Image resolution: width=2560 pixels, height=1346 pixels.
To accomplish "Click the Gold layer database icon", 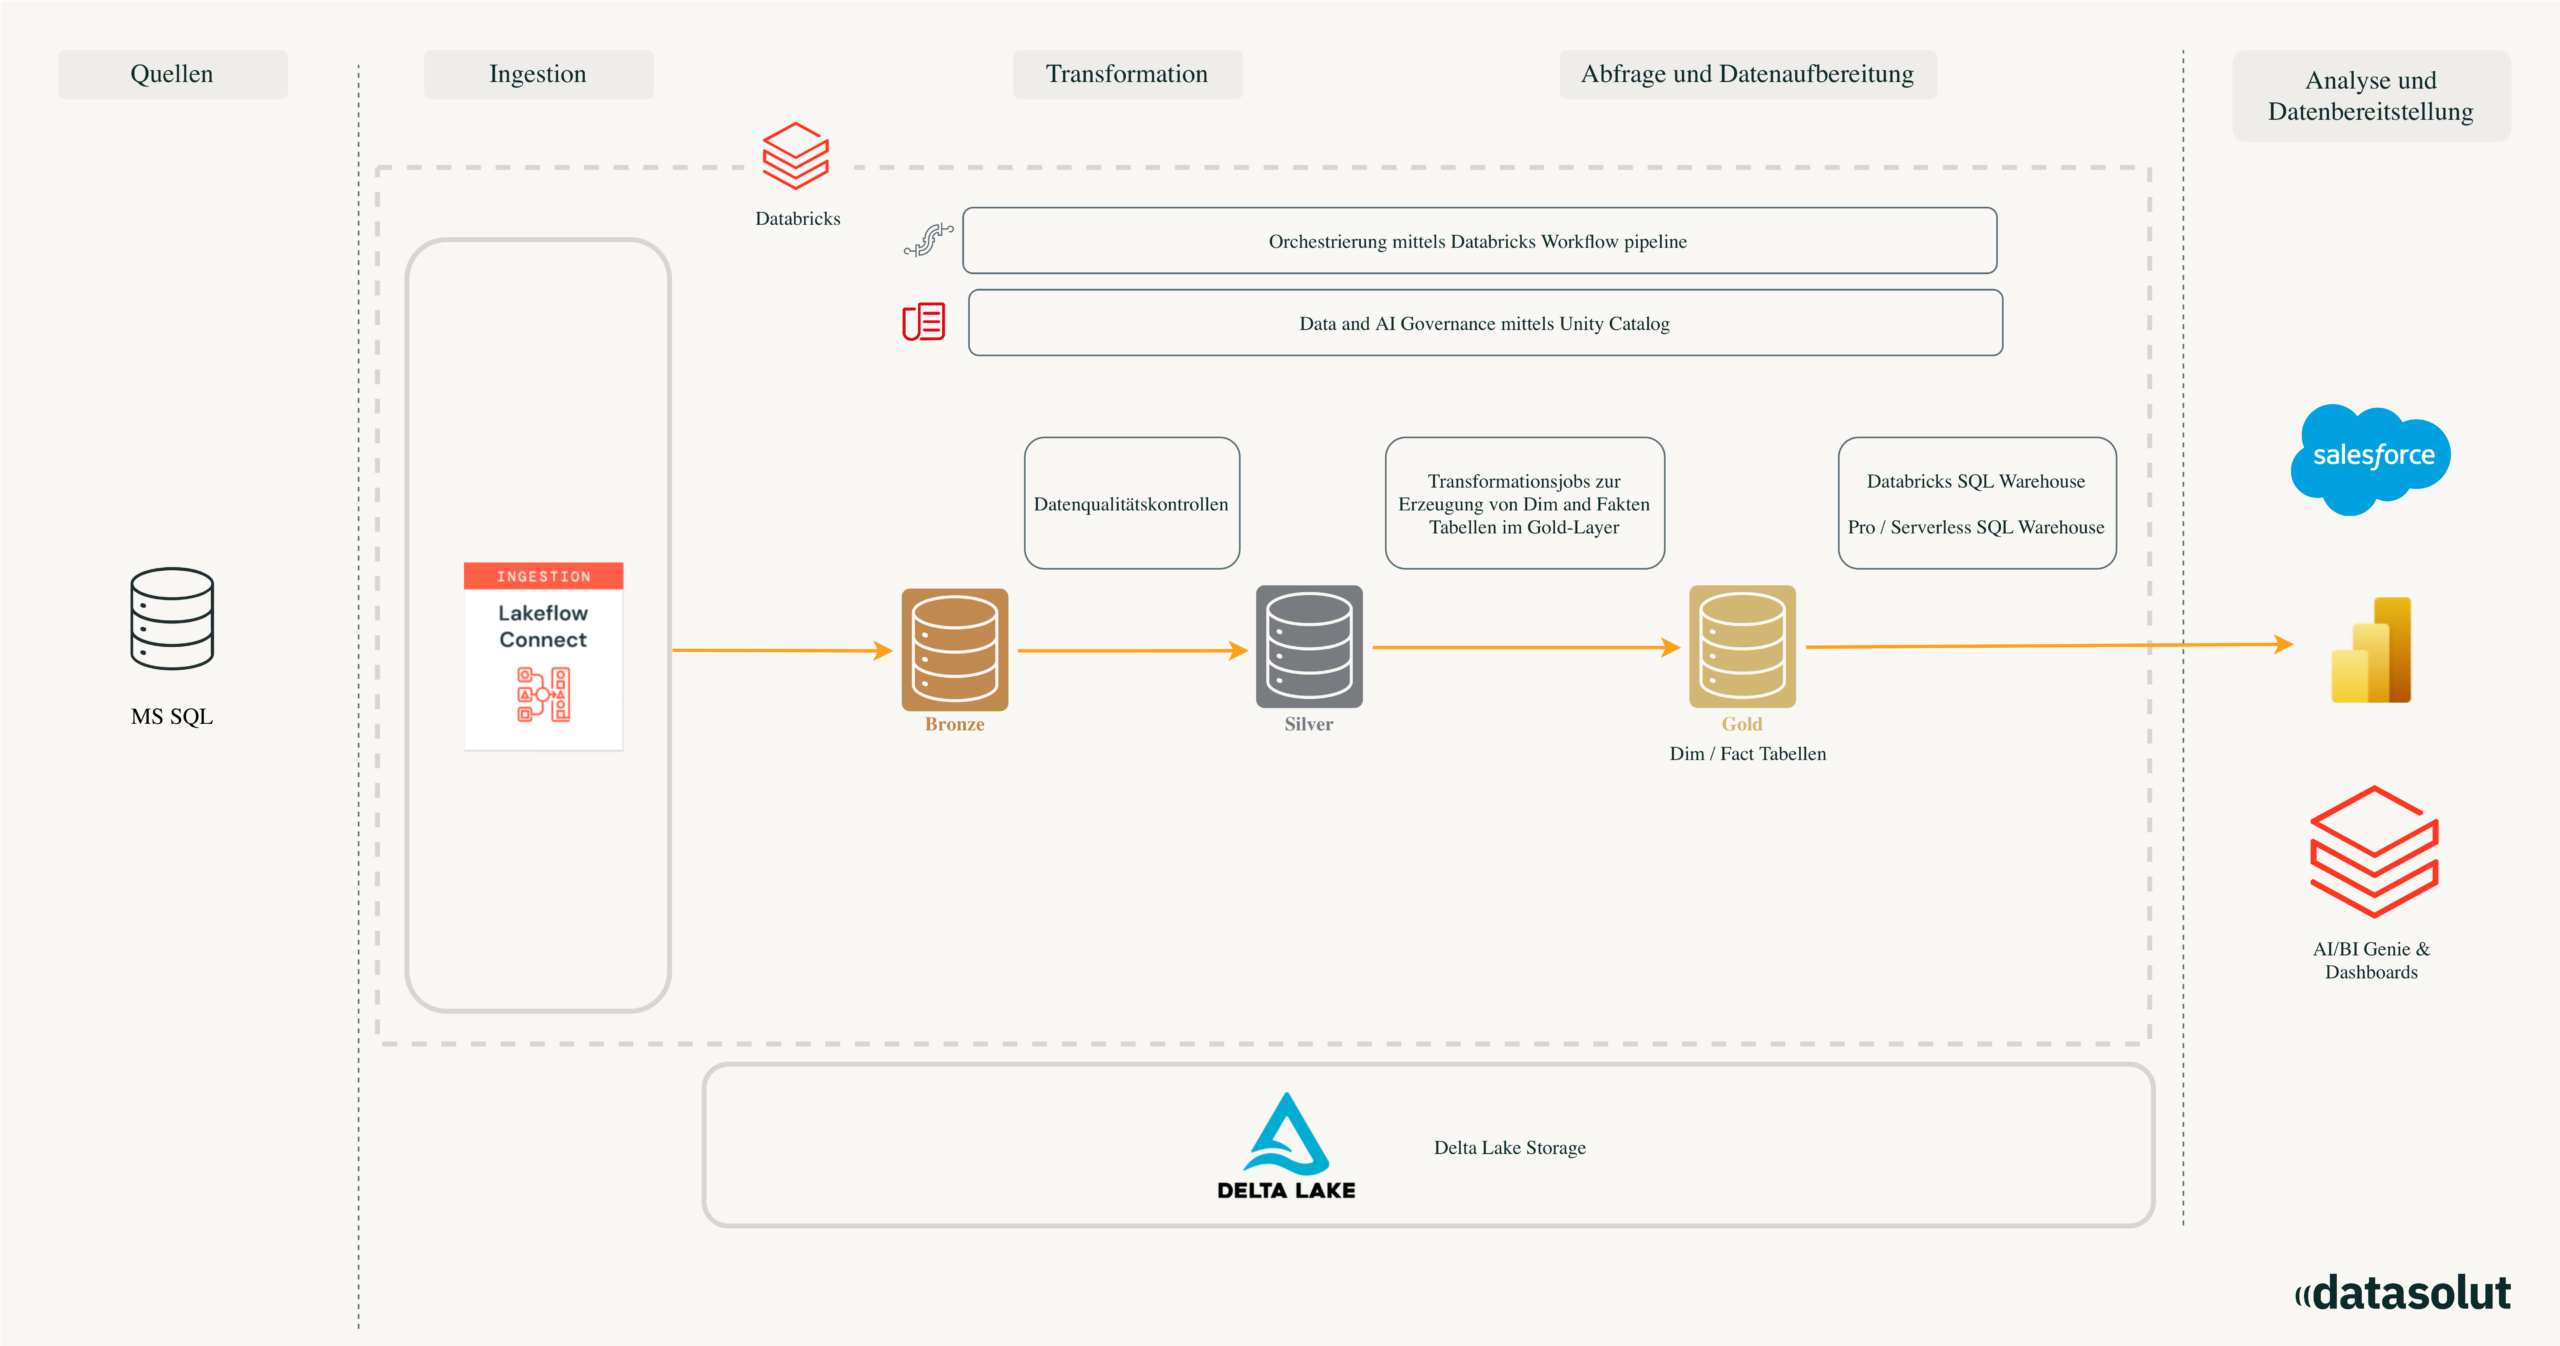I will pyautogui.click(x=1742, y=647).
